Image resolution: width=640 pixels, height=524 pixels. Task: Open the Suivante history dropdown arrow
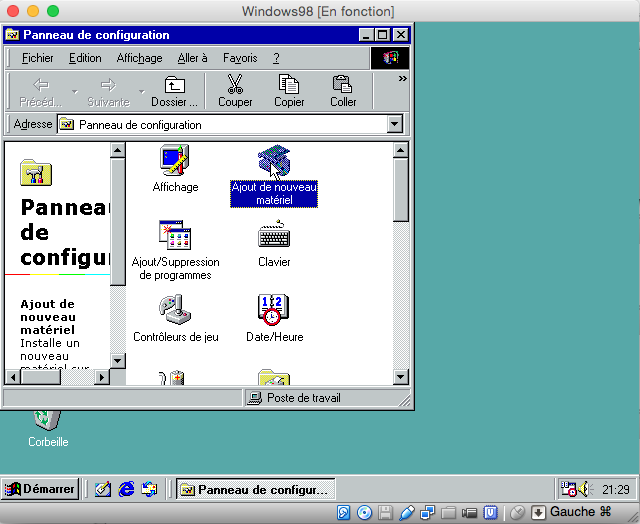pos(142,91)
